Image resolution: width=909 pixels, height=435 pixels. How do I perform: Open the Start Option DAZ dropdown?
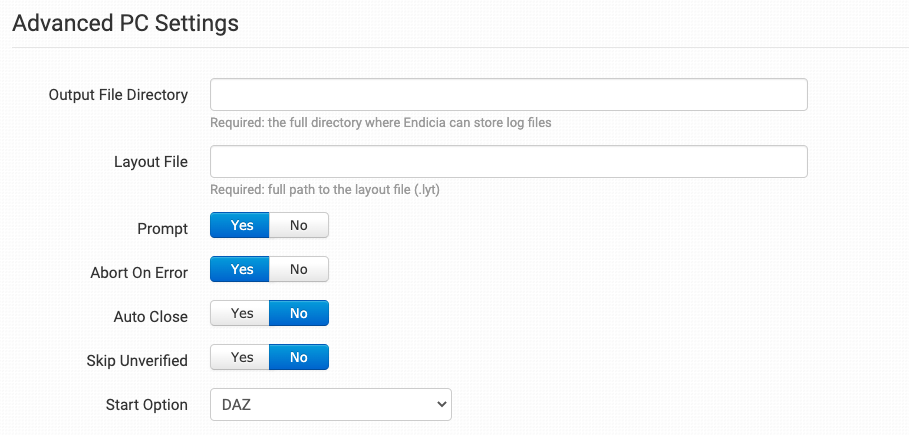(330, 404)
